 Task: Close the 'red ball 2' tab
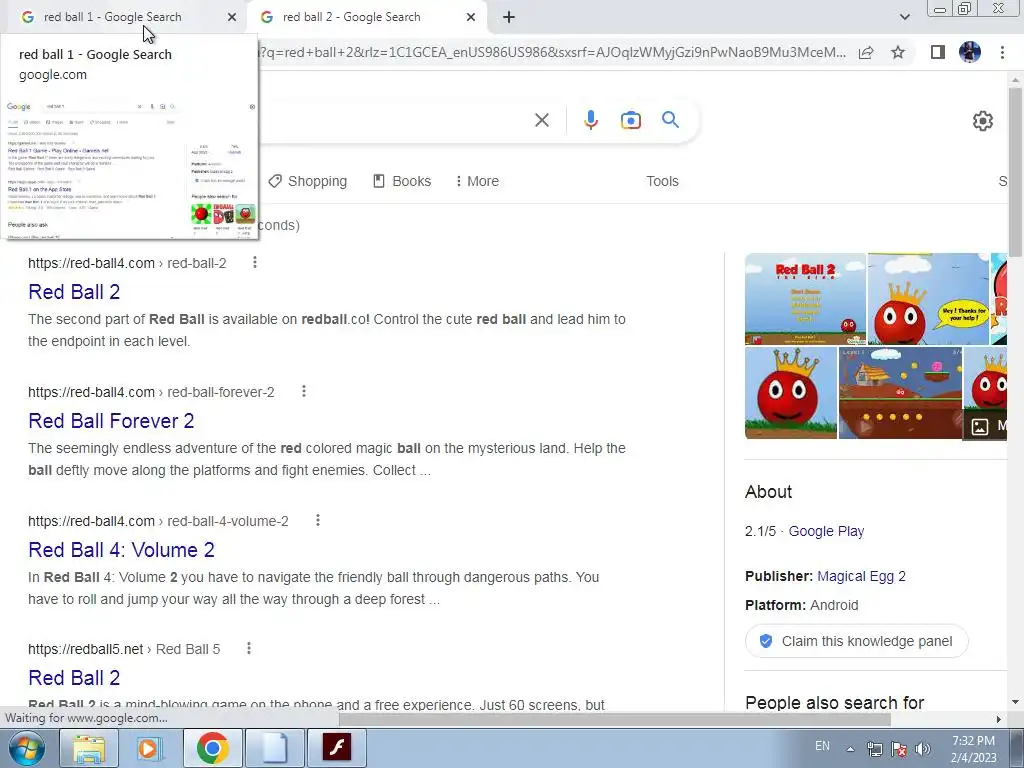click(x=471, y=17)
